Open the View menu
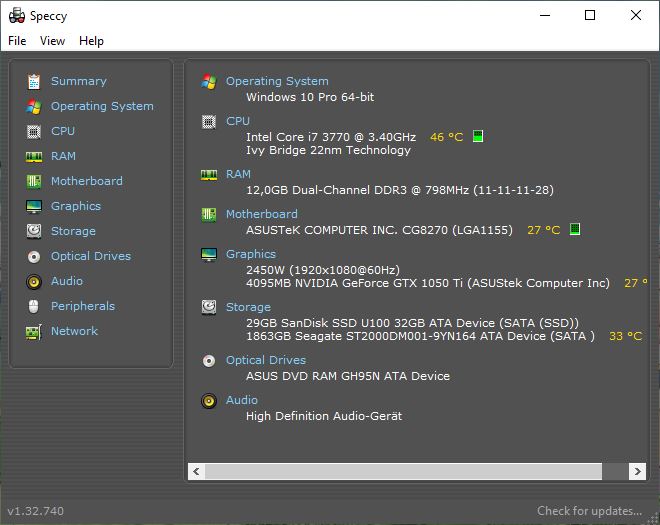660x525 pixels. click(x=52, y=41)
